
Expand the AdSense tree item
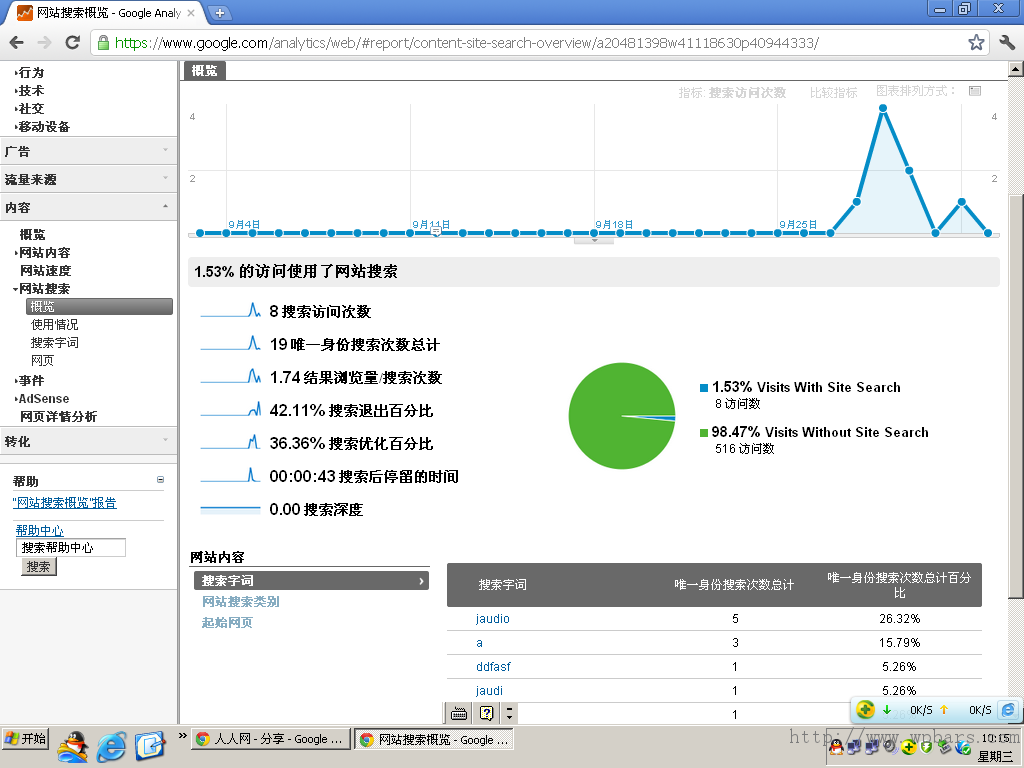(x=42, y=398)
